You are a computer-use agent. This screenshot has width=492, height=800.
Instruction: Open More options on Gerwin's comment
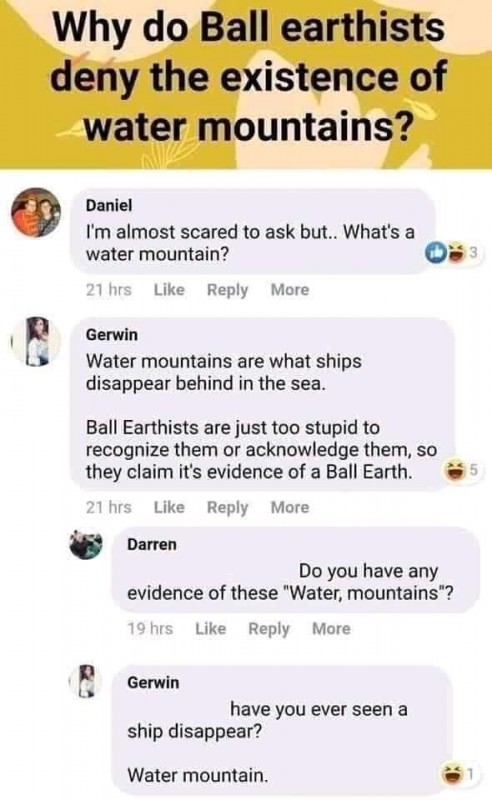(x=289, y=507)
